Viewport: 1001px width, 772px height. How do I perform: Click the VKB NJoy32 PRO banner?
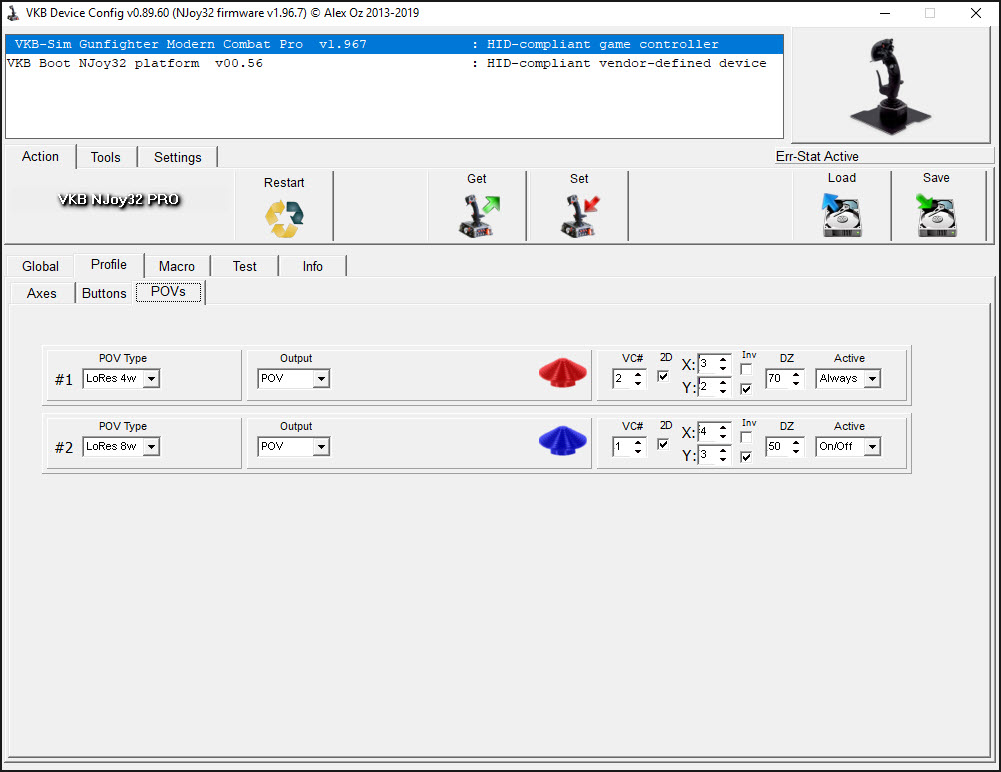click(x=119, y=199)
